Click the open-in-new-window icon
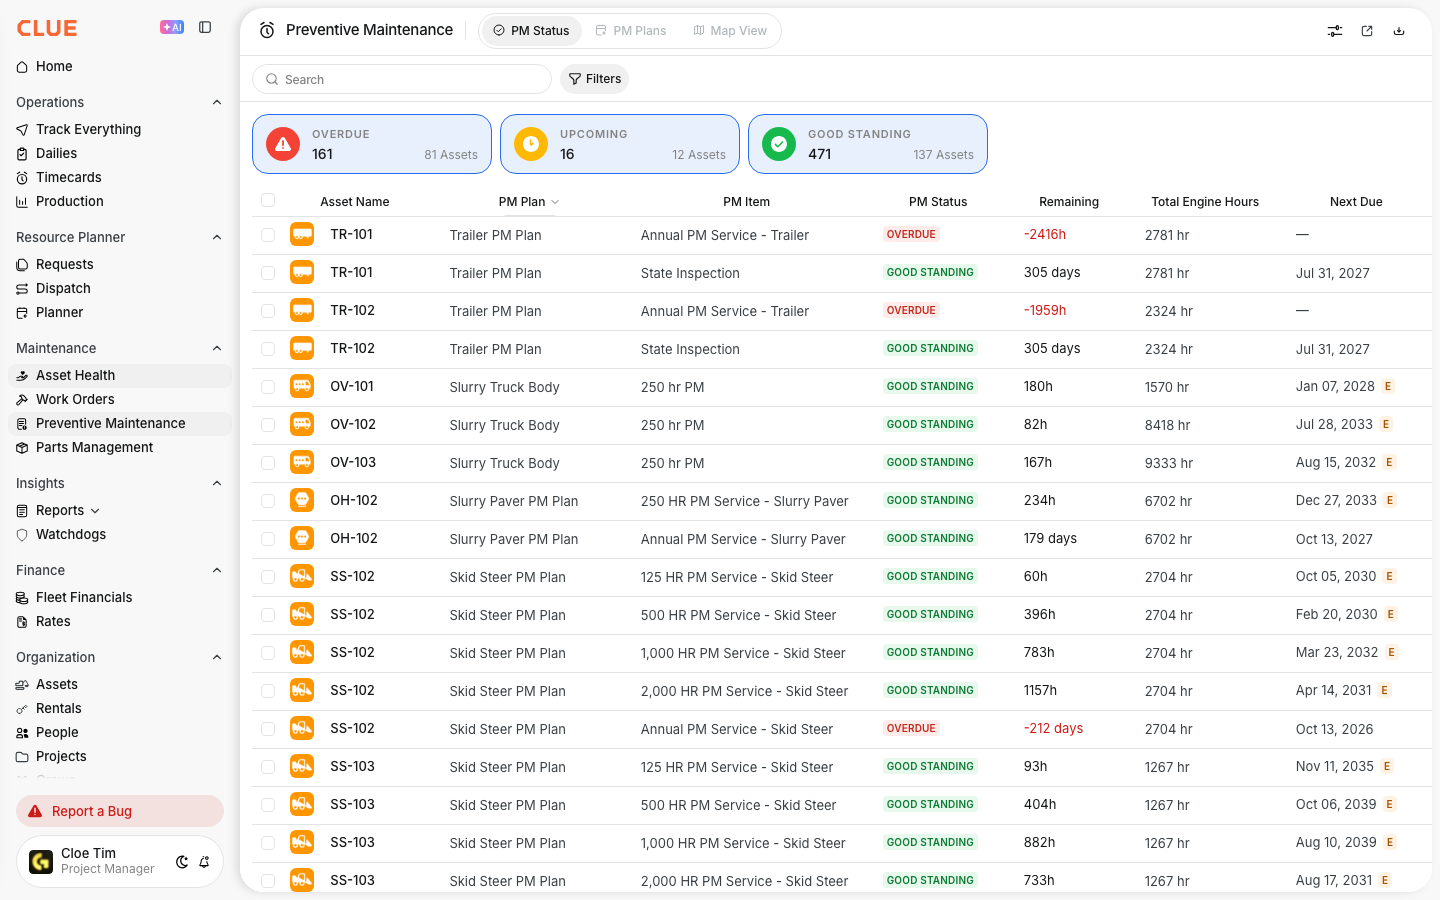The width and height of the screenshot is (1440, 900). point(1367,31)
